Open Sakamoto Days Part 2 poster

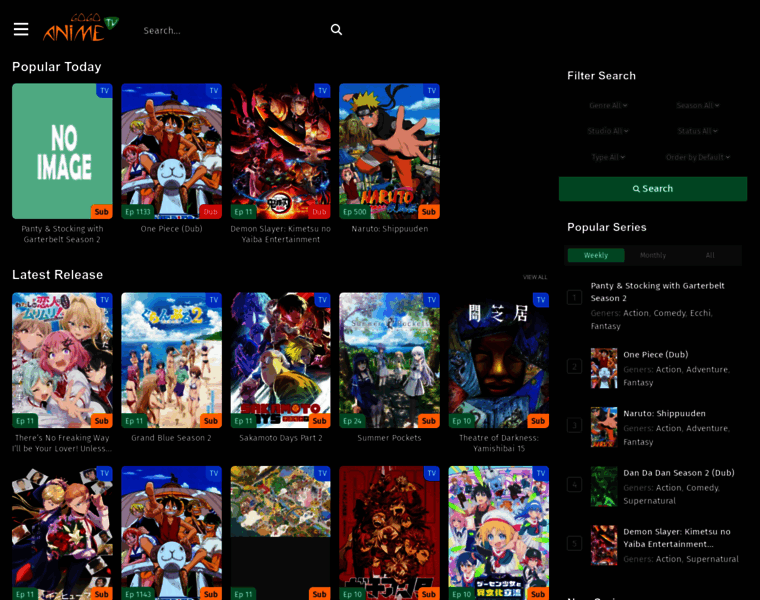(x=280, y=360)
